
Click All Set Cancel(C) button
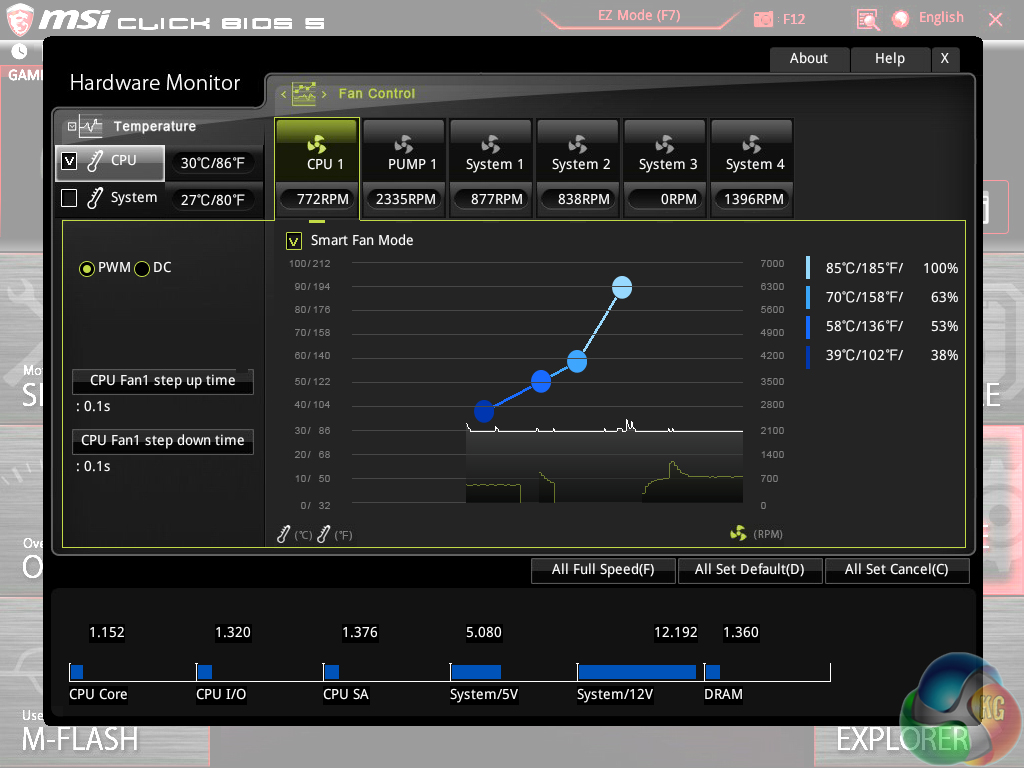(897, 569)
